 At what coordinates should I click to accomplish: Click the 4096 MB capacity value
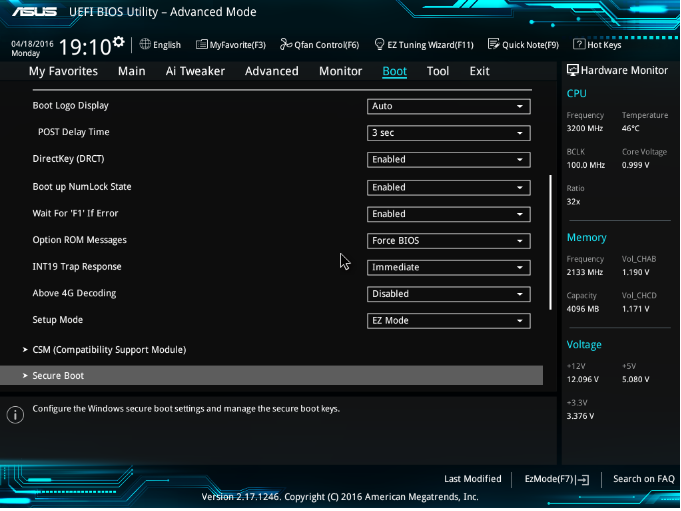(582, 309)
